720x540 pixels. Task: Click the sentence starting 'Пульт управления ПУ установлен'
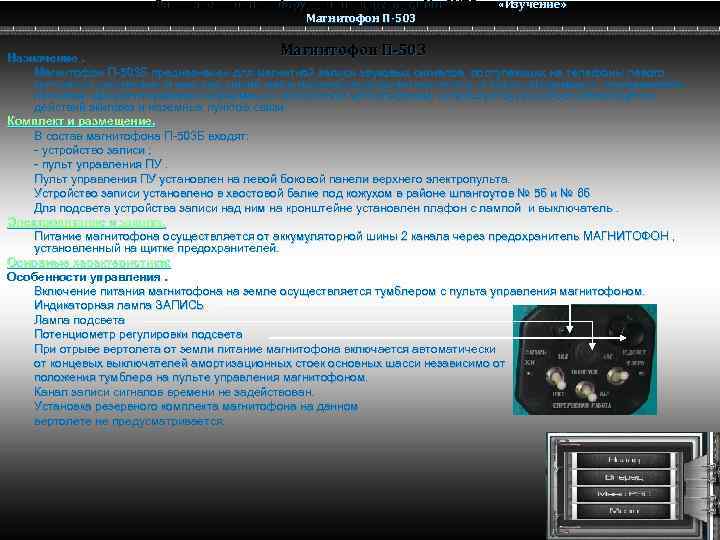pyautogui.click(x=272, y=179)
